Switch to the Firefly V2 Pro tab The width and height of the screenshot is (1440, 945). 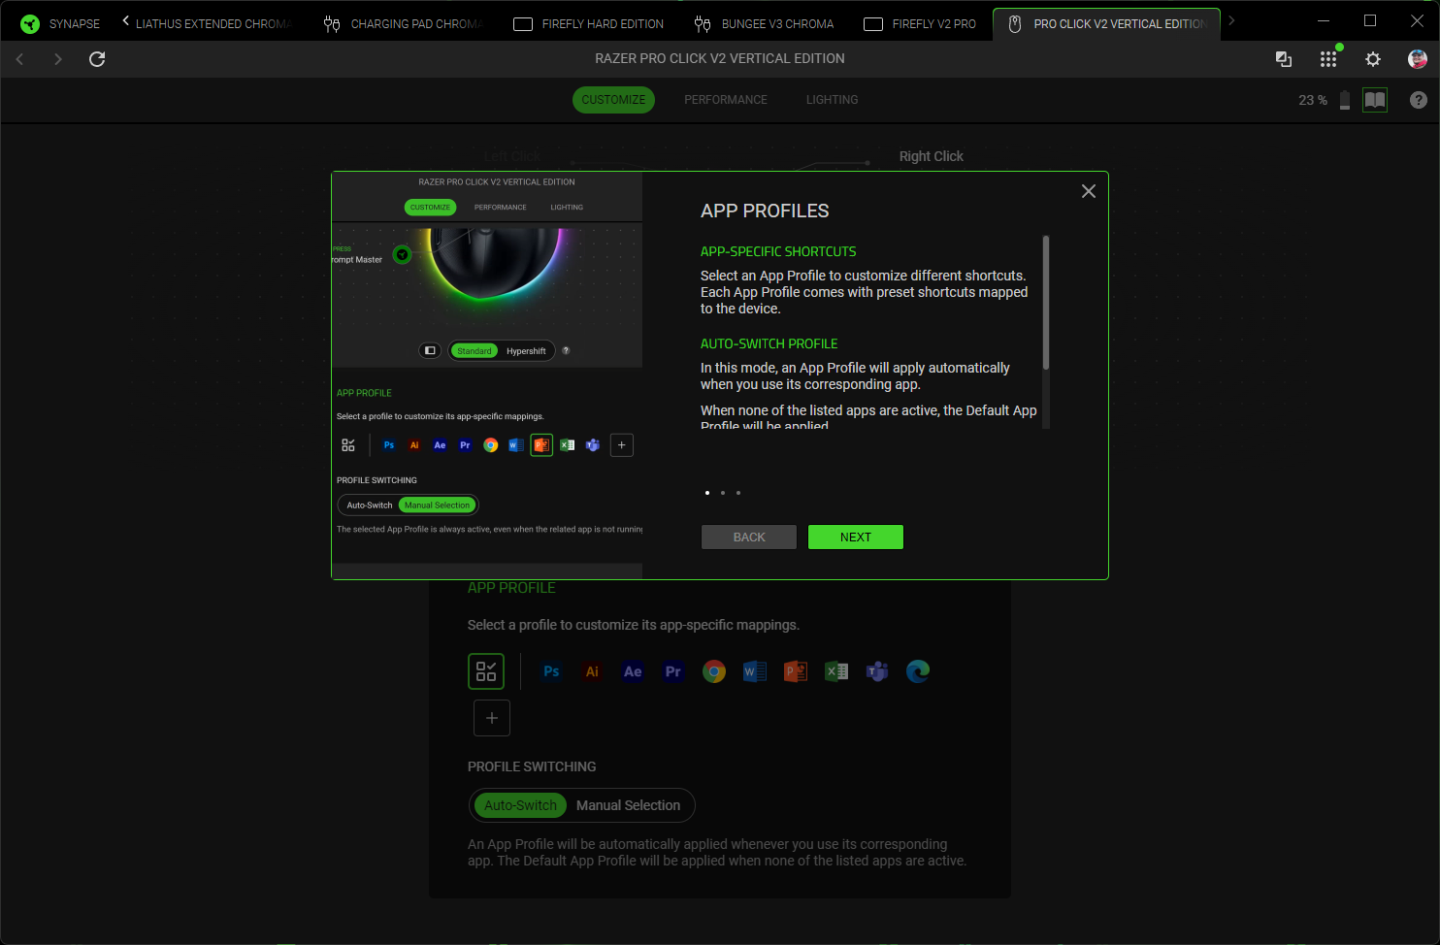click(920, 23)
